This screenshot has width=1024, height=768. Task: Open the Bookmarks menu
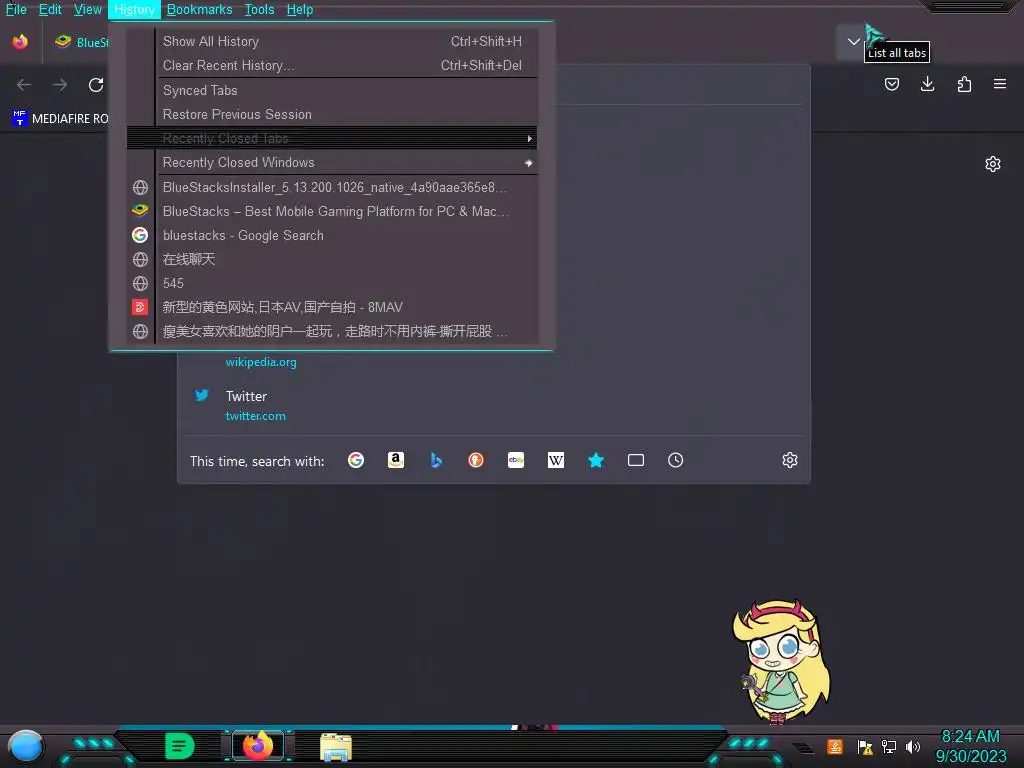coord(199,10)
